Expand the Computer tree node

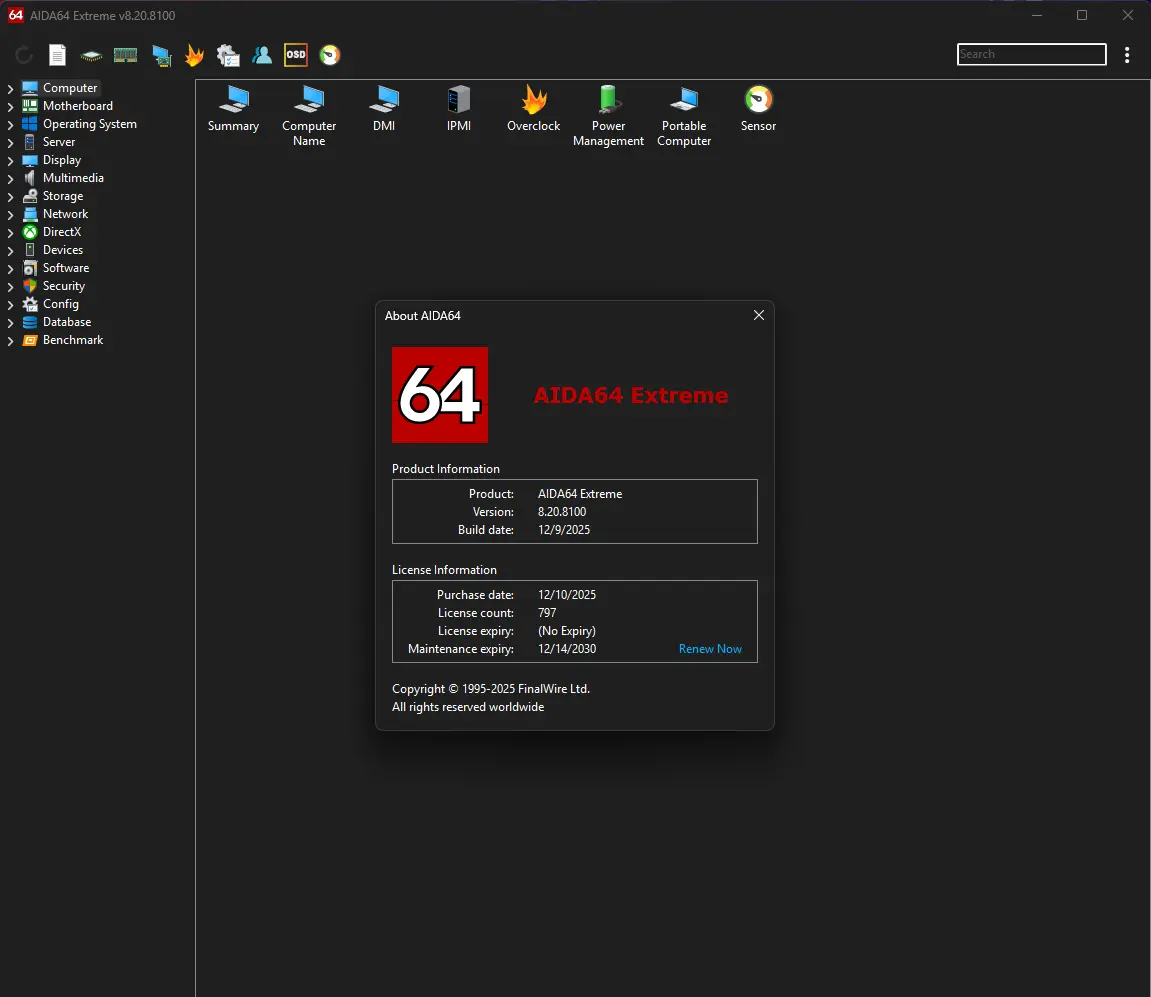coord(10,88)
